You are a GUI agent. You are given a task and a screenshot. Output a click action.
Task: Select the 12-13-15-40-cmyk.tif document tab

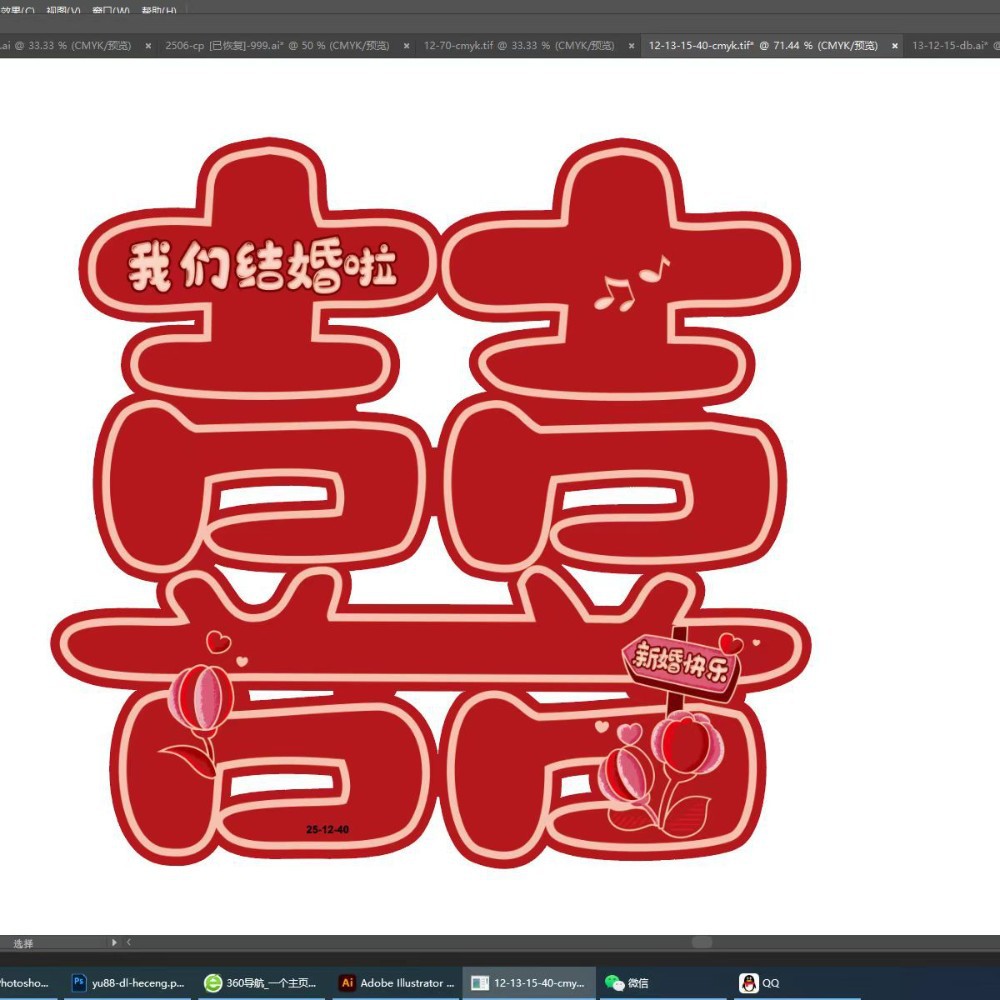(763, 45)
